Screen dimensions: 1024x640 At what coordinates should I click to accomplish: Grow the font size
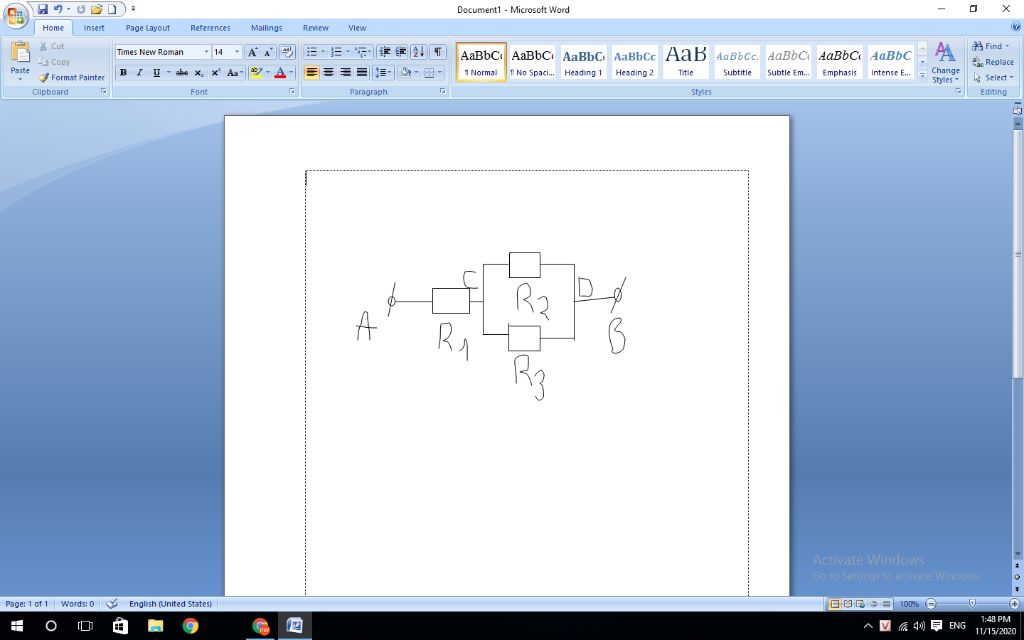[x=253, y=52]
